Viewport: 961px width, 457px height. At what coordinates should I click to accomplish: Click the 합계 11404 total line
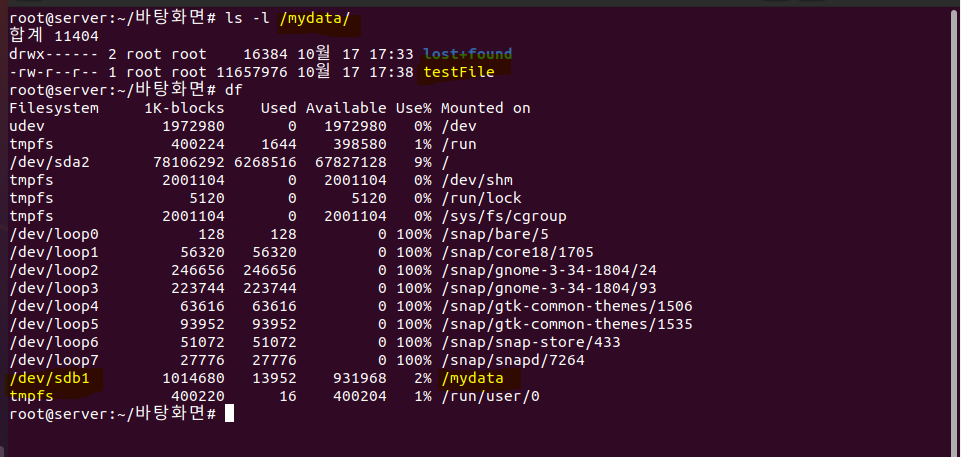point(54,36)
